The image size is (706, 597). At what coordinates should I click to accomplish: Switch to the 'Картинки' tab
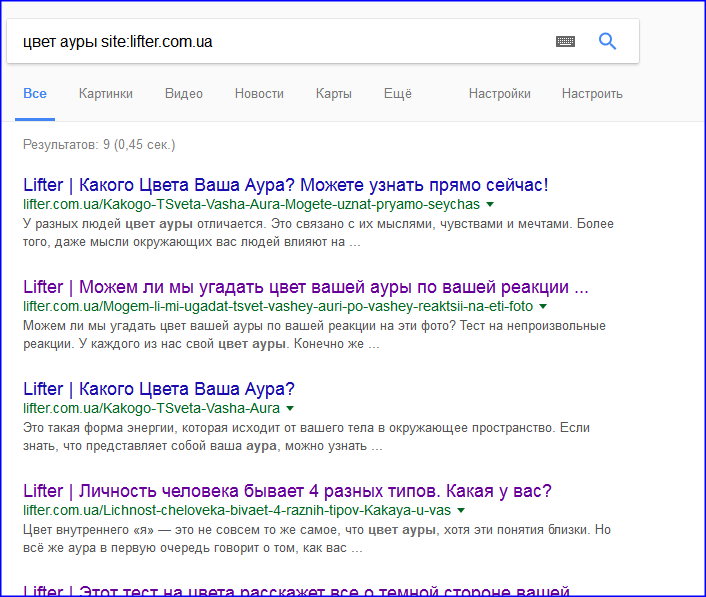pos(106,94)
